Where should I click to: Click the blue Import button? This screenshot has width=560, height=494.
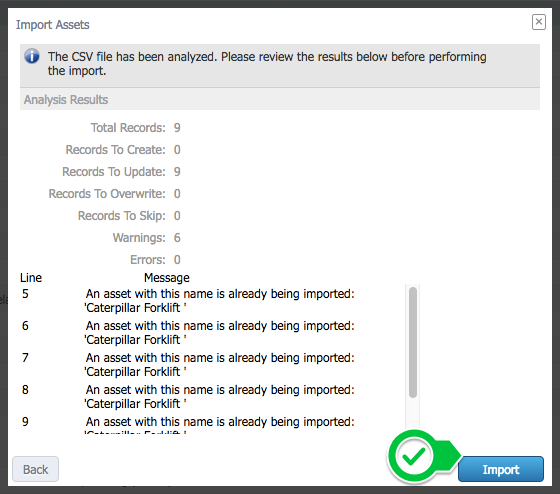point(501,469)
